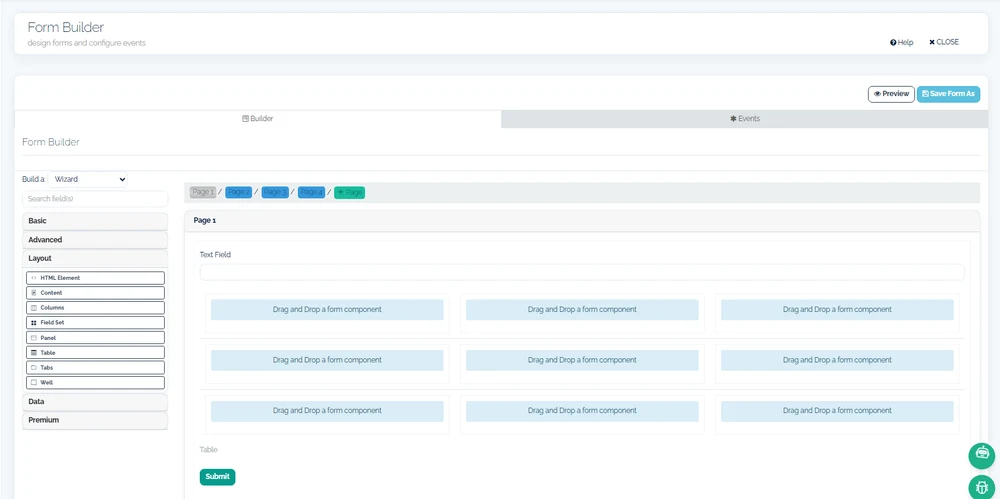The image size is (1000, 499).
Task: Select the Table layout component
Action: (95, 352)
